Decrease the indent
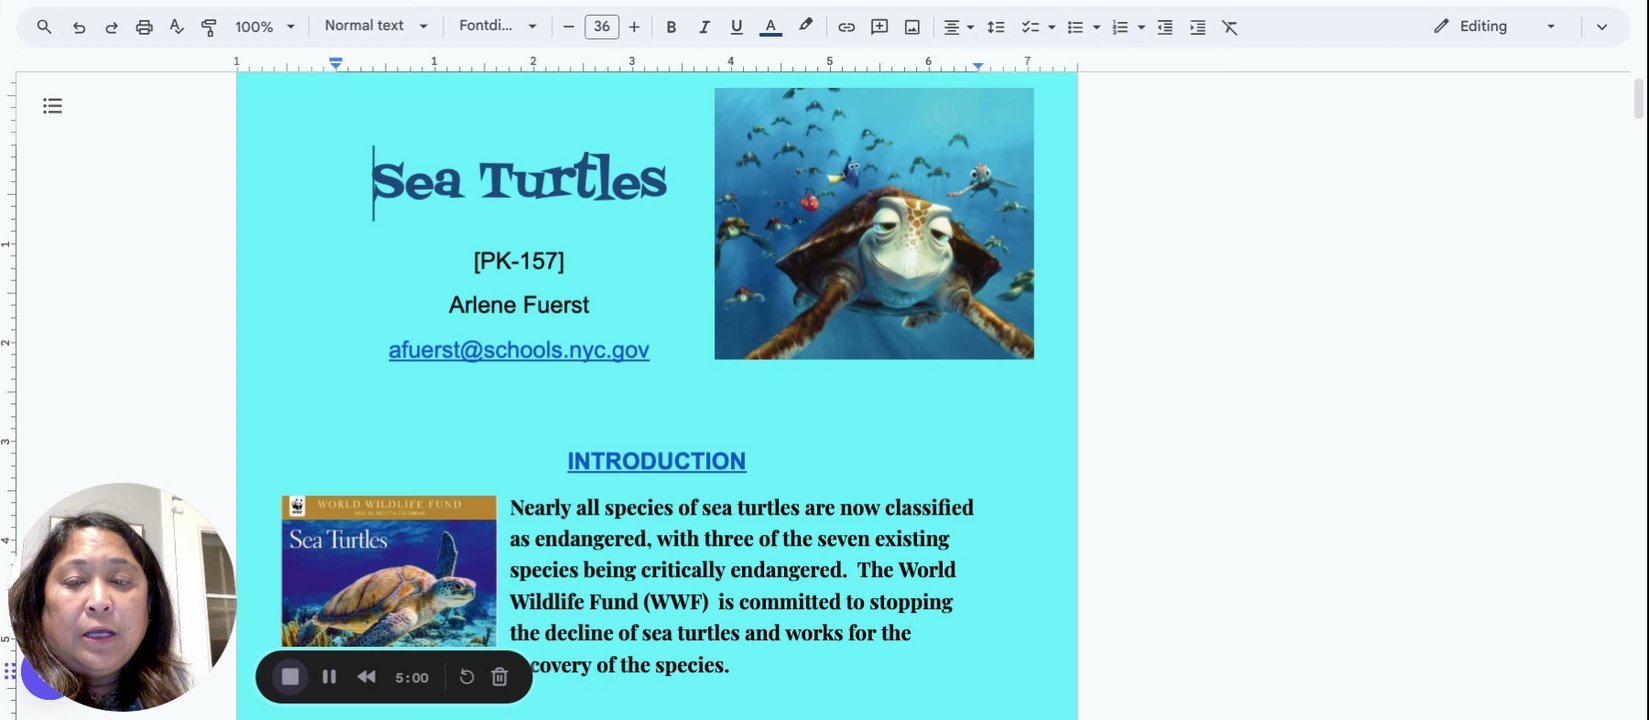Screen dimensions: 1649x720 pos(1165,27)
